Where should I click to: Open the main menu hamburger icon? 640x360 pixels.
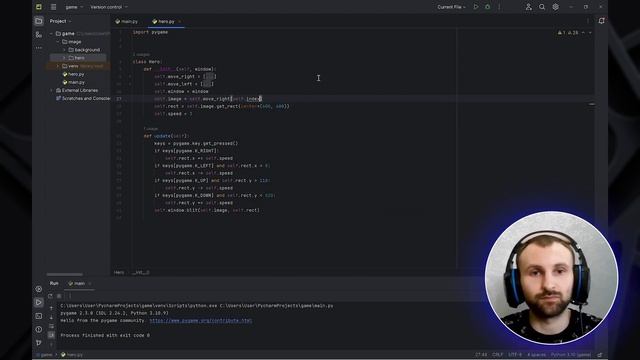[53, 7]
